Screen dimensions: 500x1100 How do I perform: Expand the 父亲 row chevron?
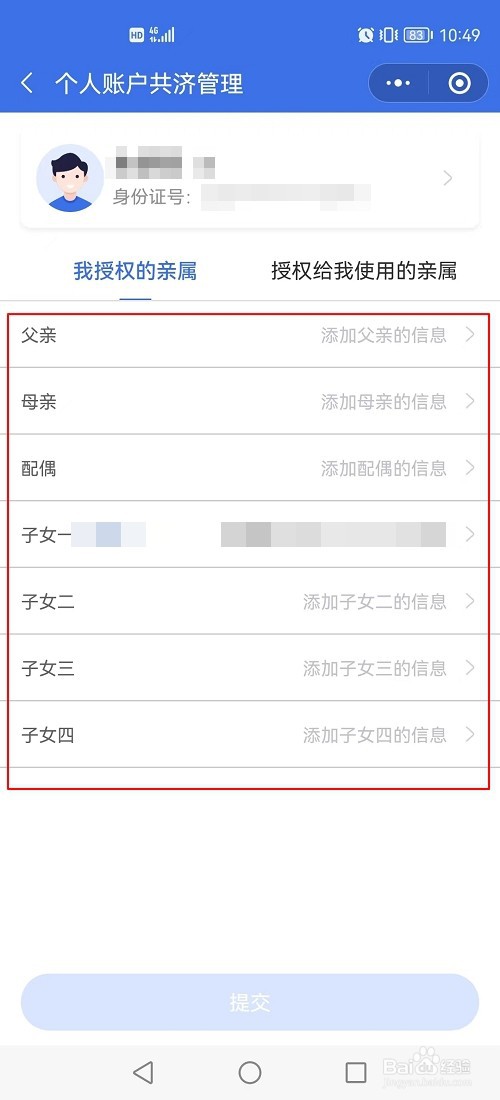coord(470,335)
